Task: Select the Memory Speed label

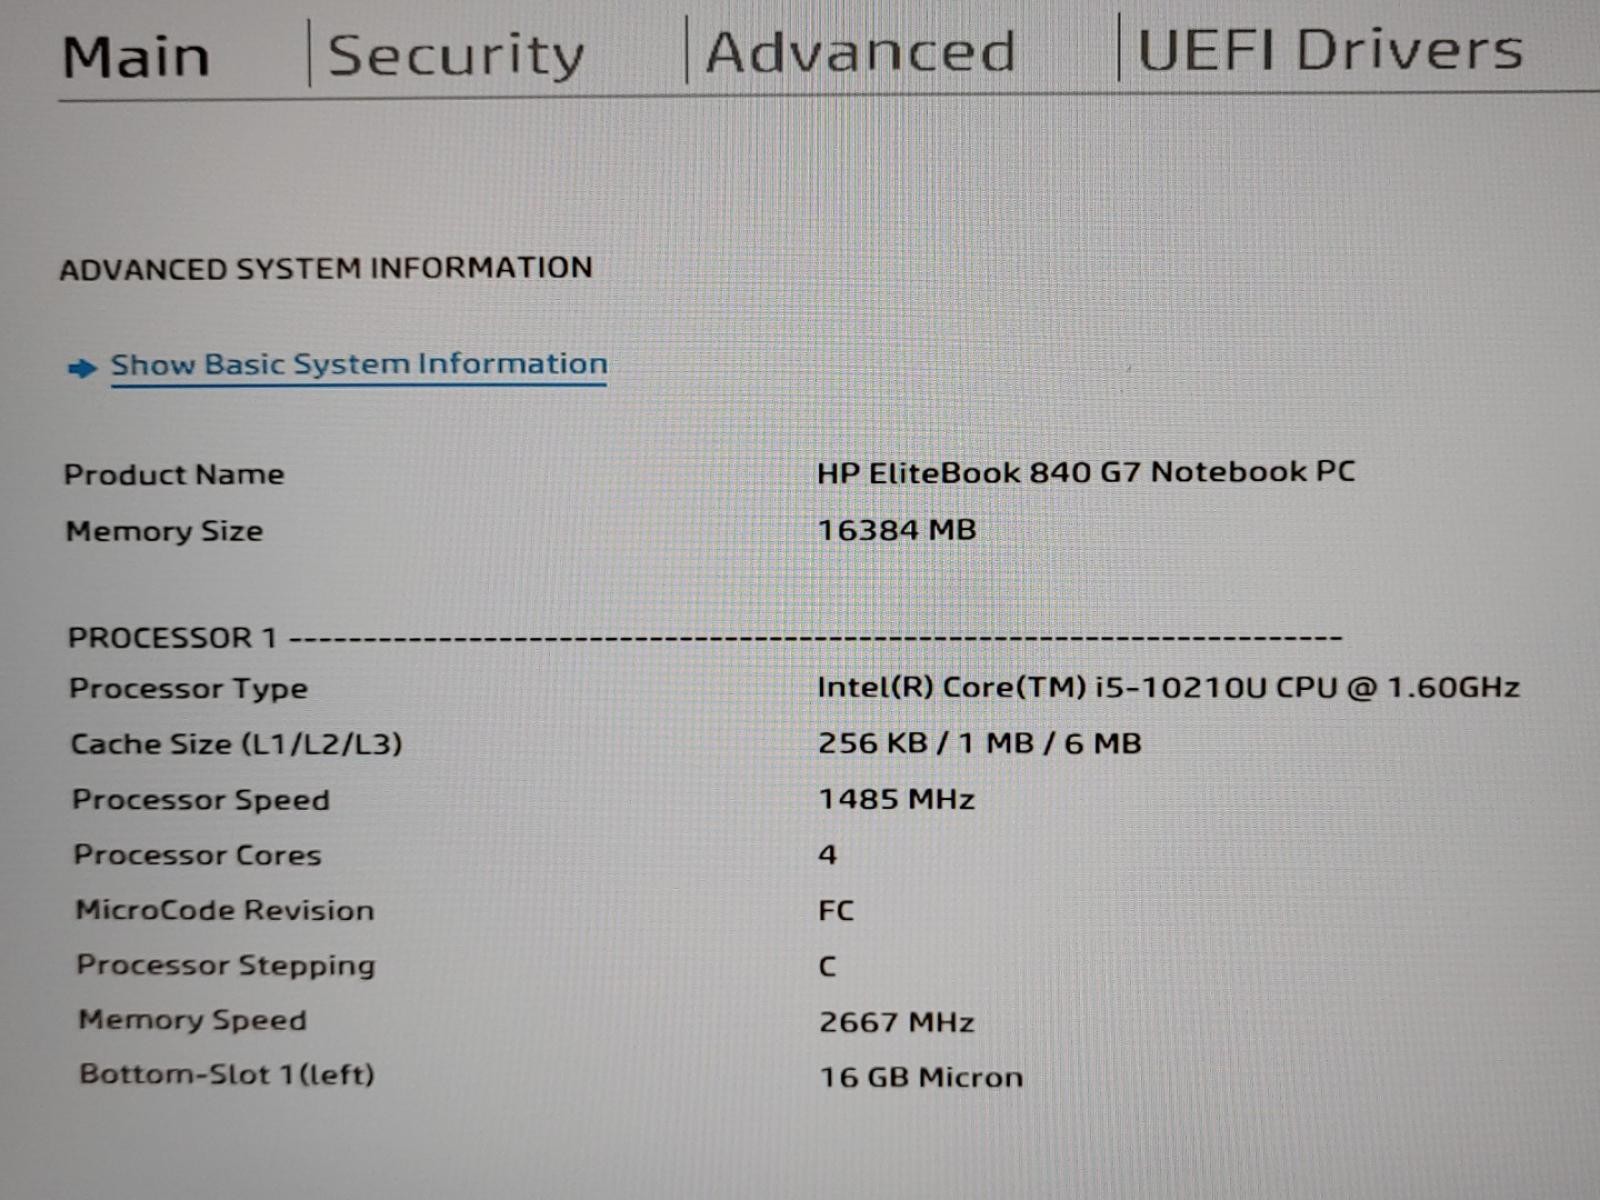Action: (193, 1020)
